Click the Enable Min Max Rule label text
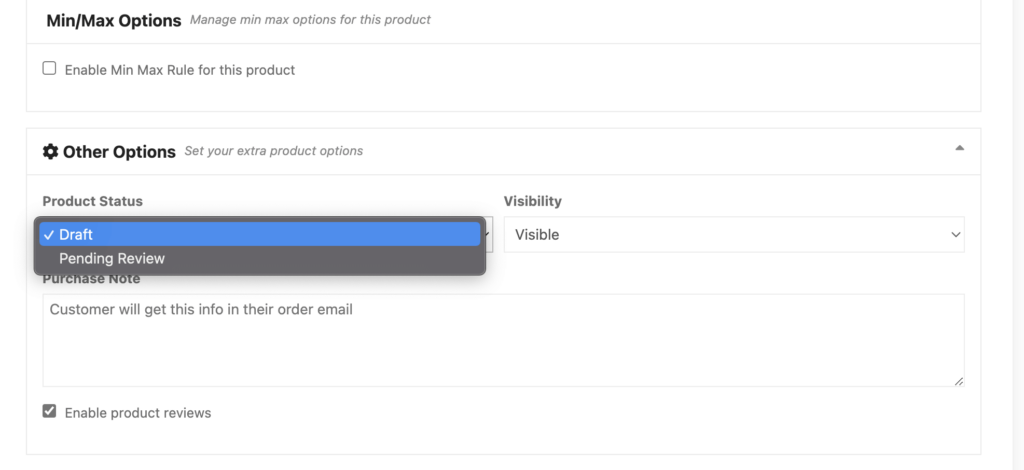 coord(180,70)
